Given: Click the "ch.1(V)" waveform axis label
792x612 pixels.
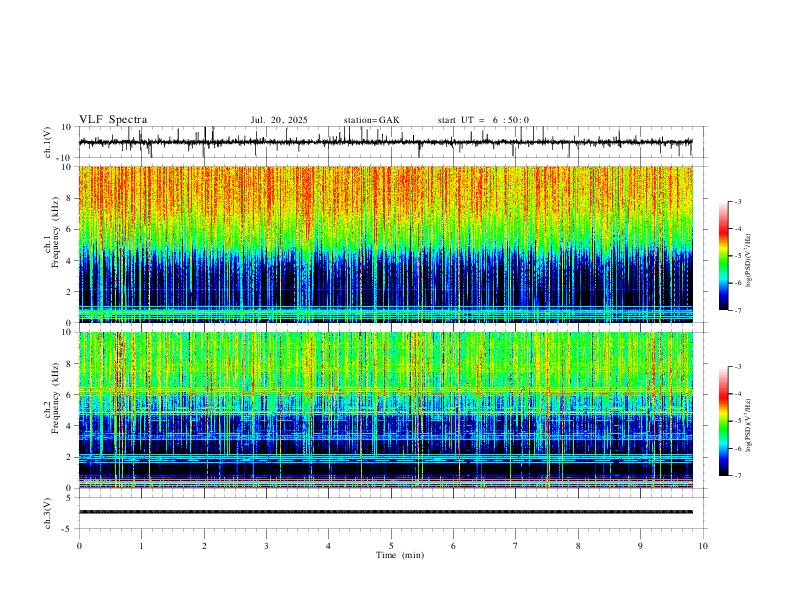Looking at the screenshot, I should pyautogui.click(x=48, y=142).
